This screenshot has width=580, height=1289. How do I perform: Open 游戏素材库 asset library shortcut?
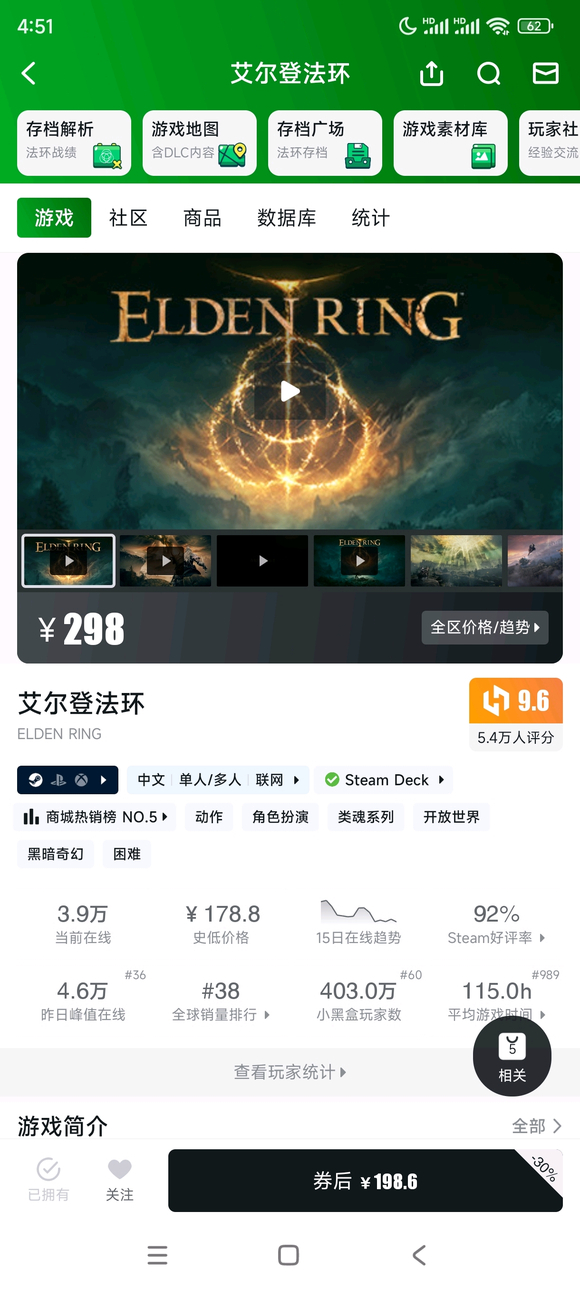click(451, 143)
